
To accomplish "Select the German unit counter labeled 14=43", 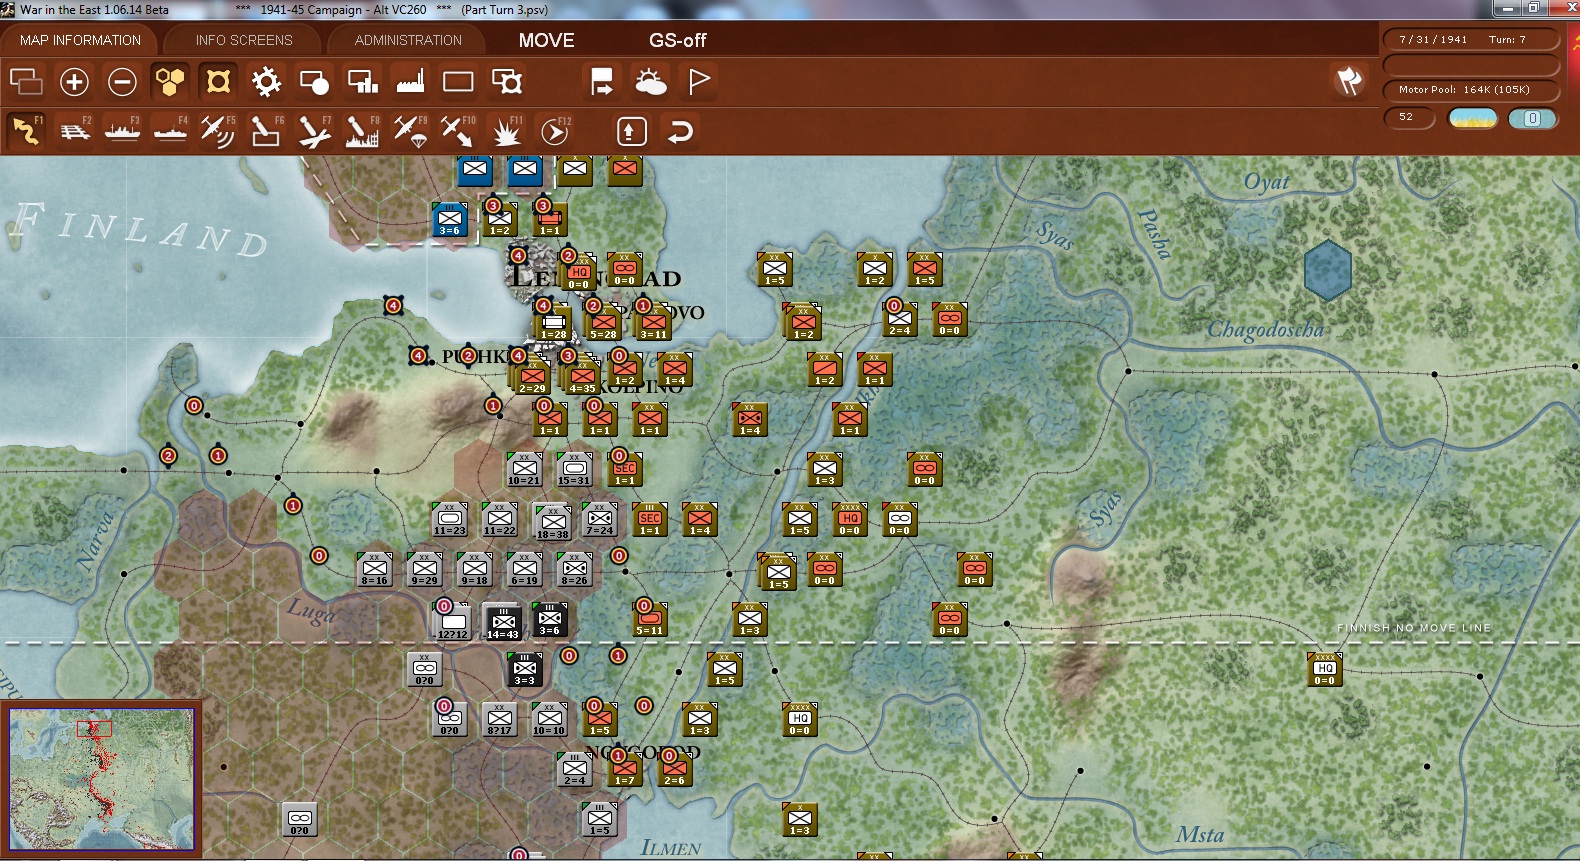I will click(503, 622).
